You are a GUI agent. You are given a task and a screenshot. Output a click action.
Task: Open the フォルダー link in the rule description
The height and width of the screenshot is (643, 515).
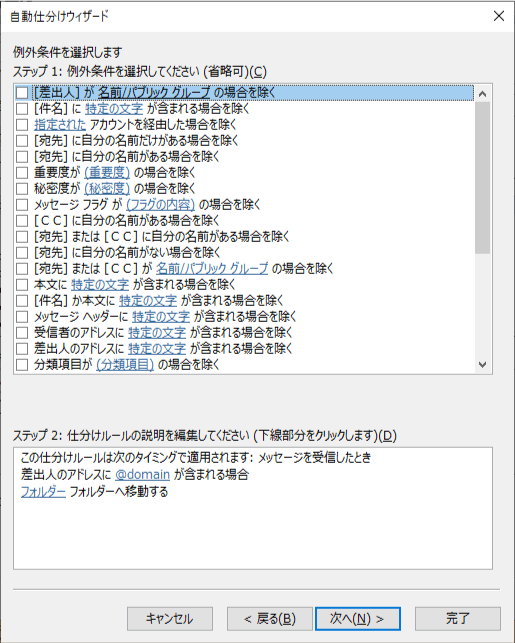click(43, 492)
